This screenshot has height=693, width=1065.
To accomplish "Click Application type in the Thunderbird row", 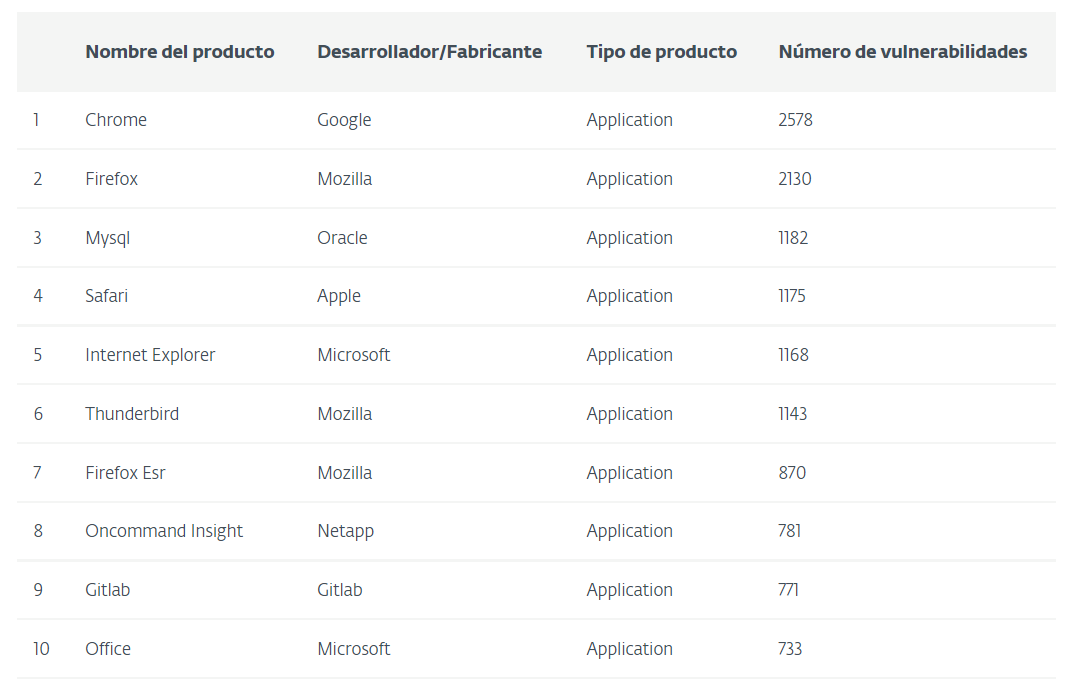I will tap(630, 414).
